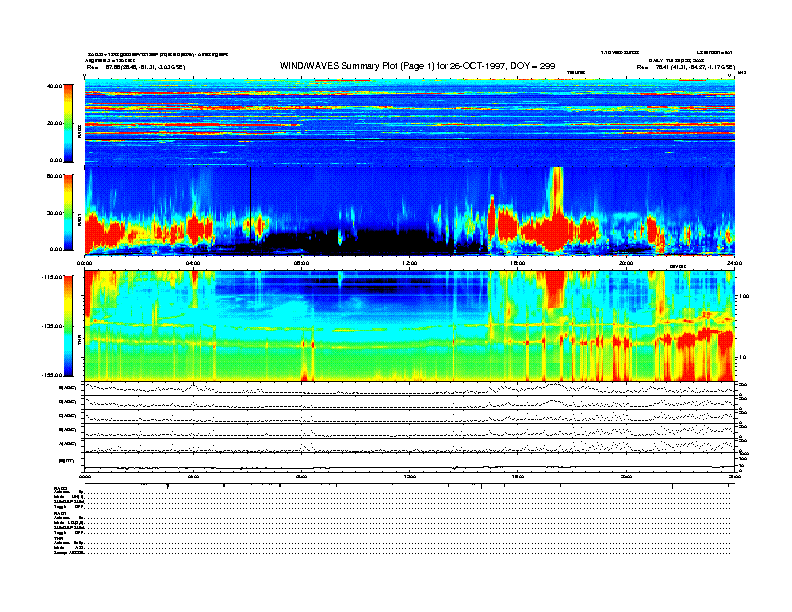
Task: Click the 08:00 tick label under strip plots
Action: tap(301, 476)
